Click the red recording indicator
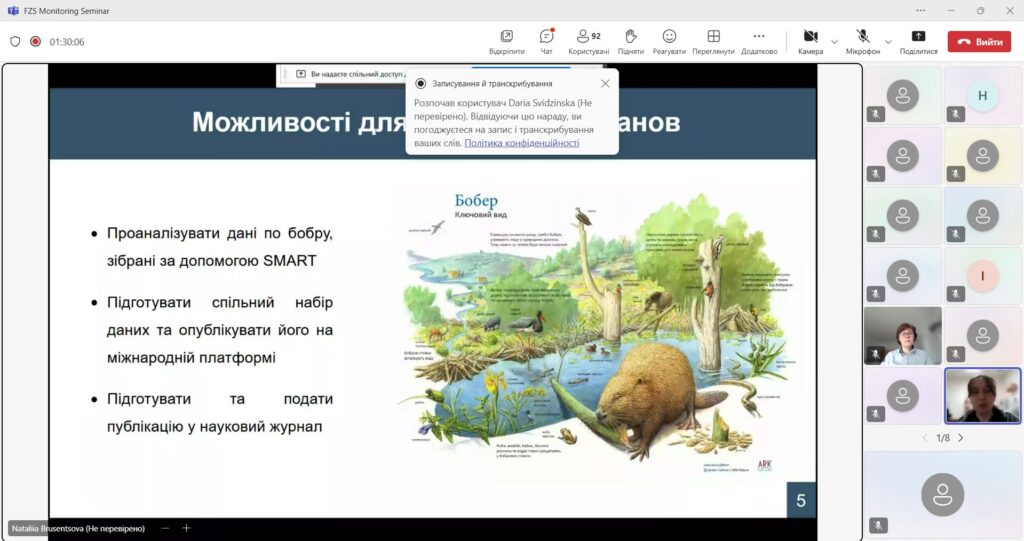This screenshot has height=541, width=1024. 35,41
